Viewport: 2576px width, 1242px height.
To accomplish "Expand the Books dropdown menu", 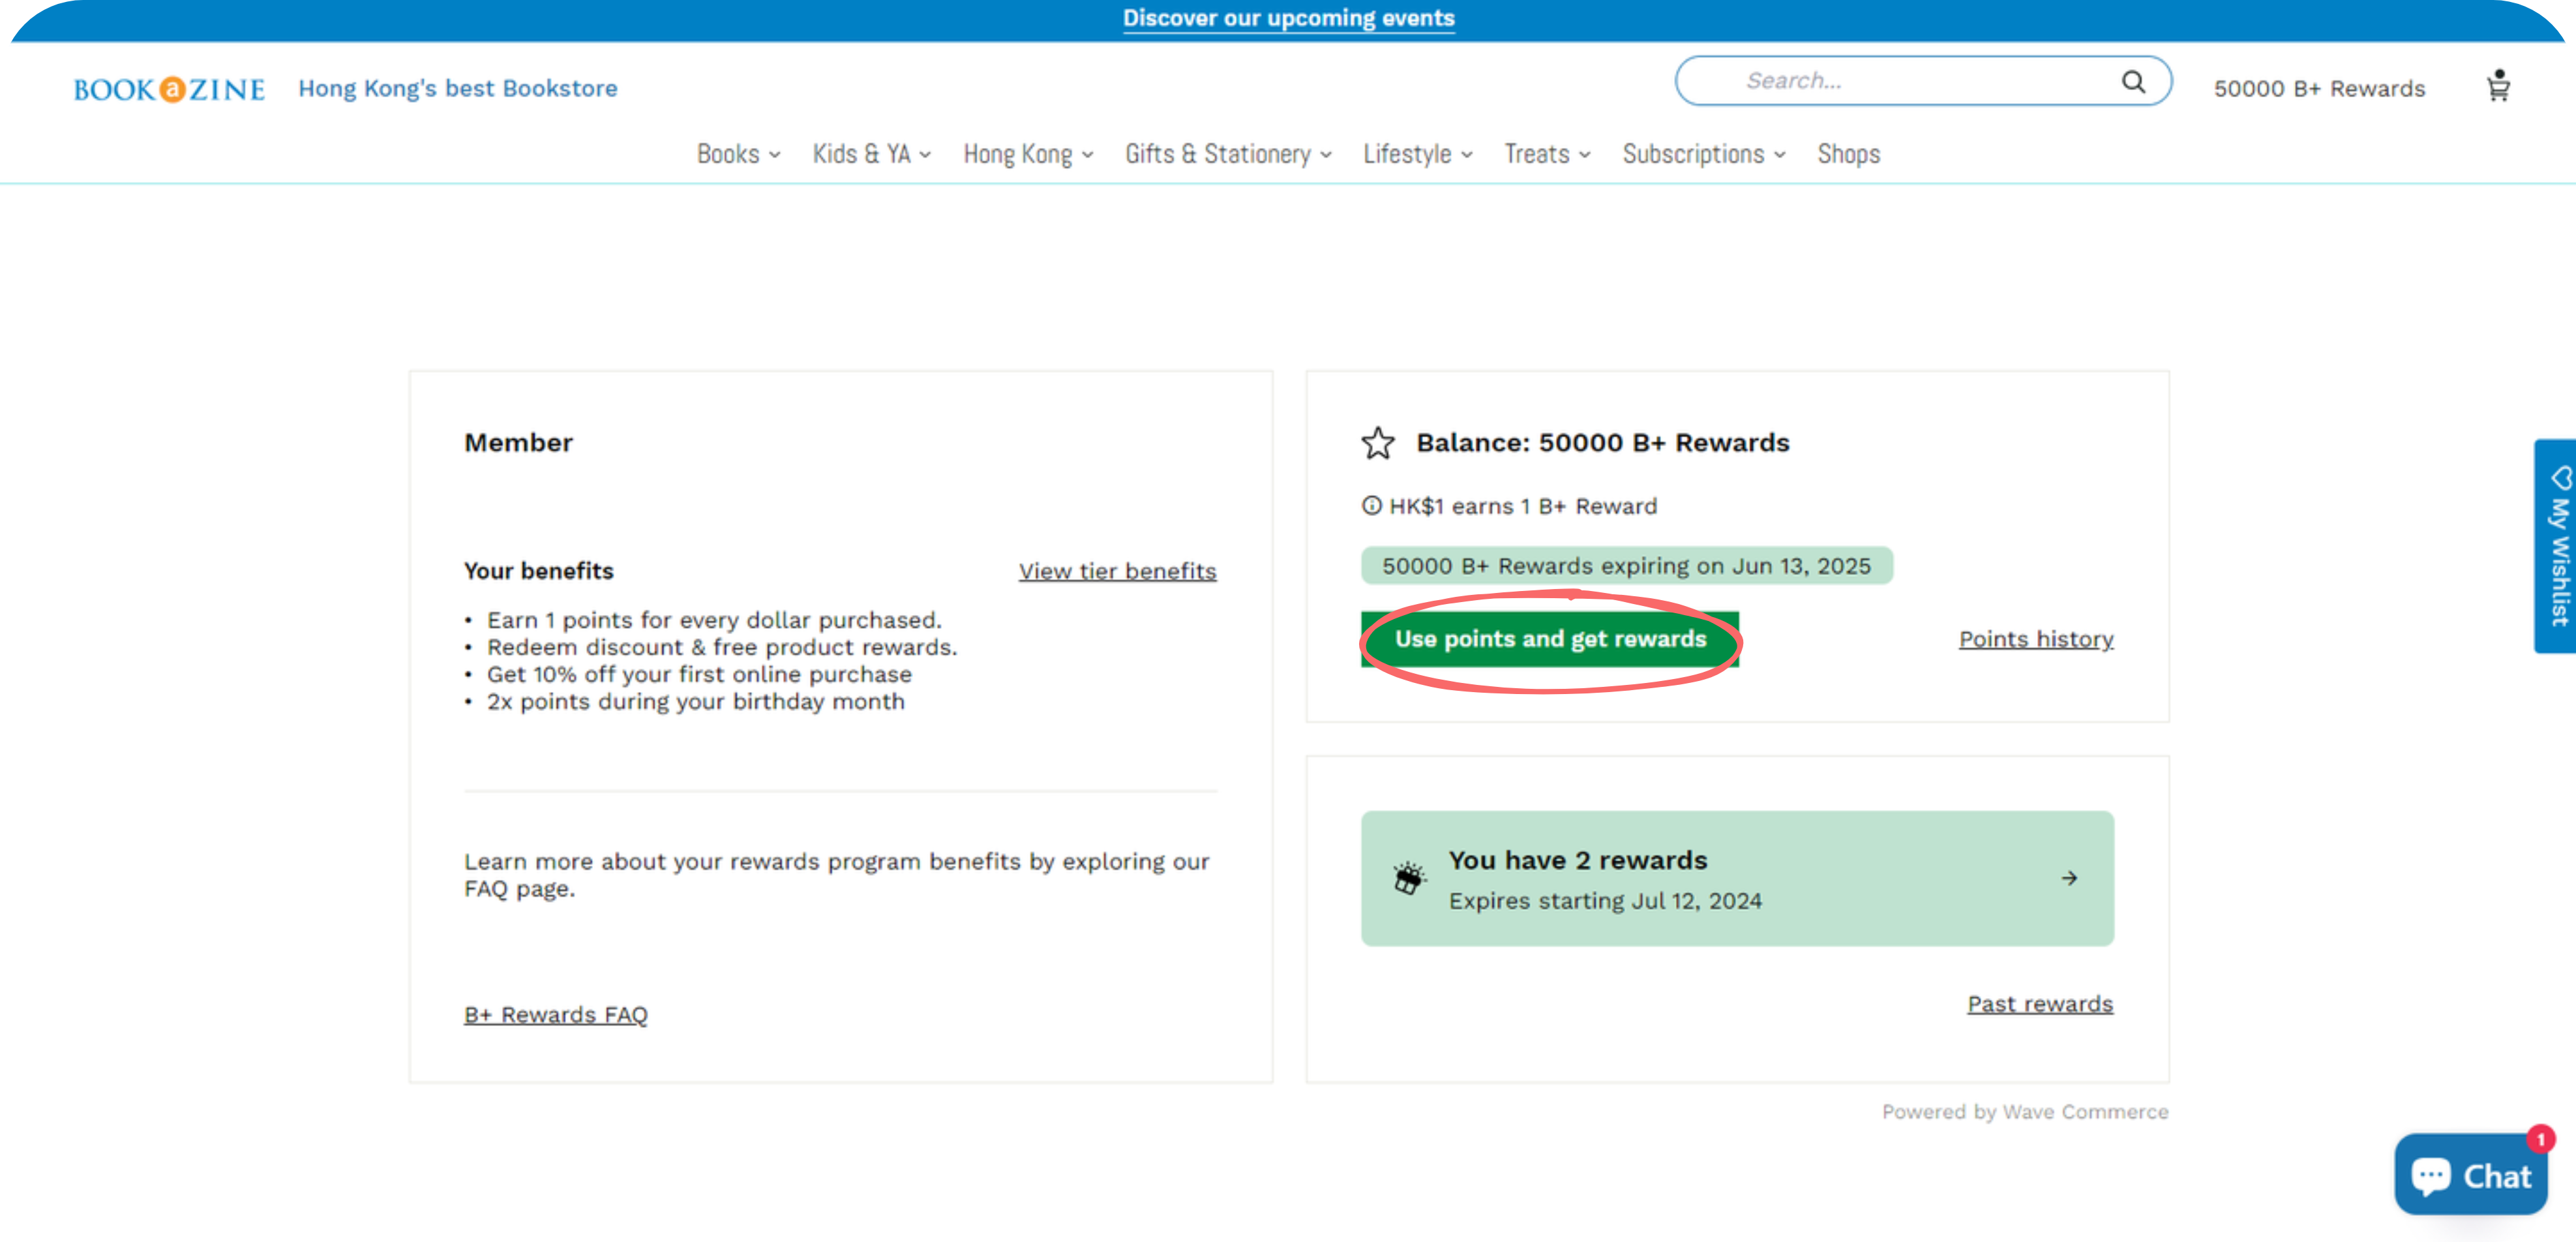I will pos(737,154).
